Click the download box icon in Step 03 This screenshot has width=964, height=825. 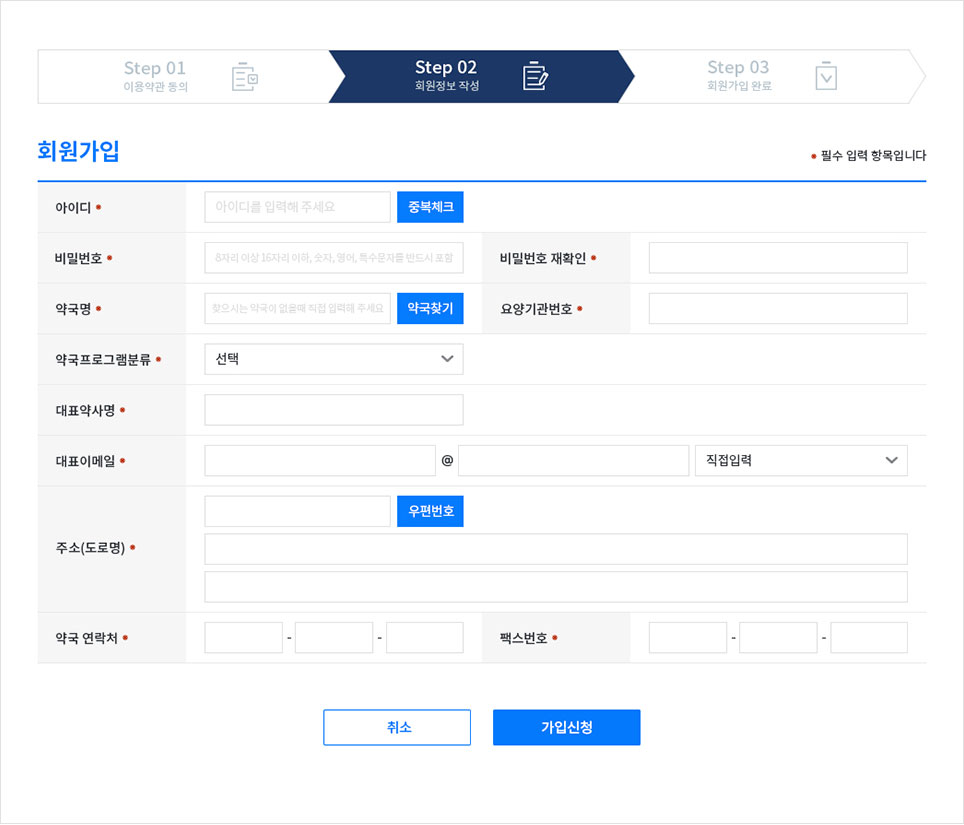point(825,75)
